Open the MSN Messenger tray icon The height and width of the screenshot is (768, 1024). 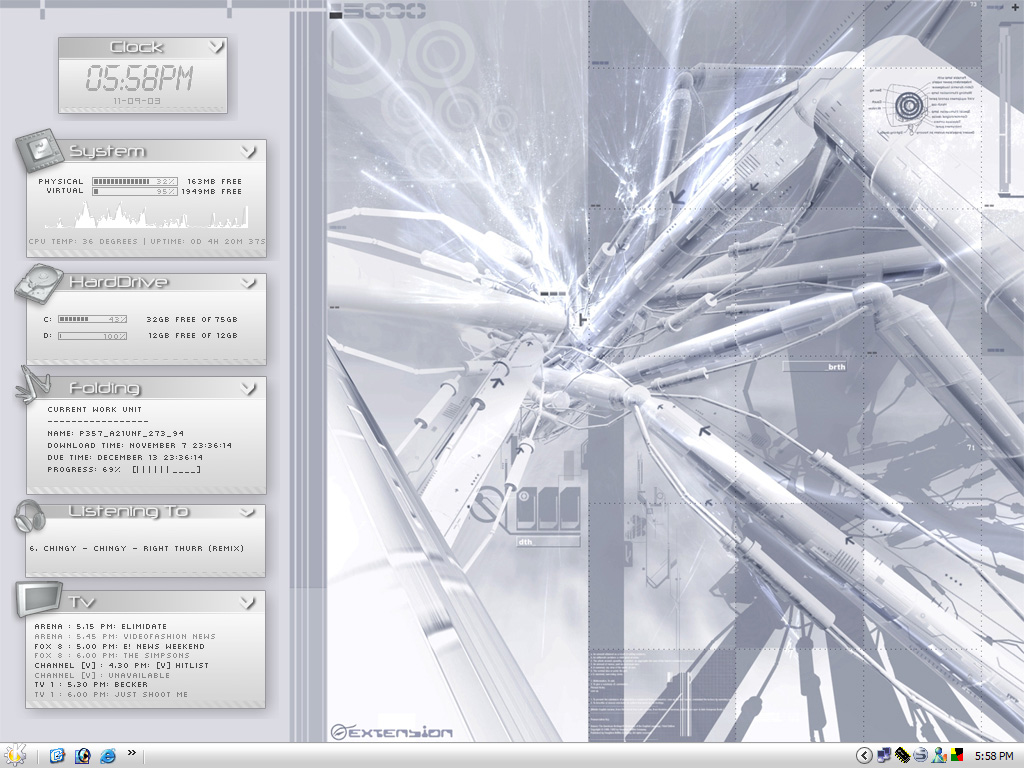940,755
